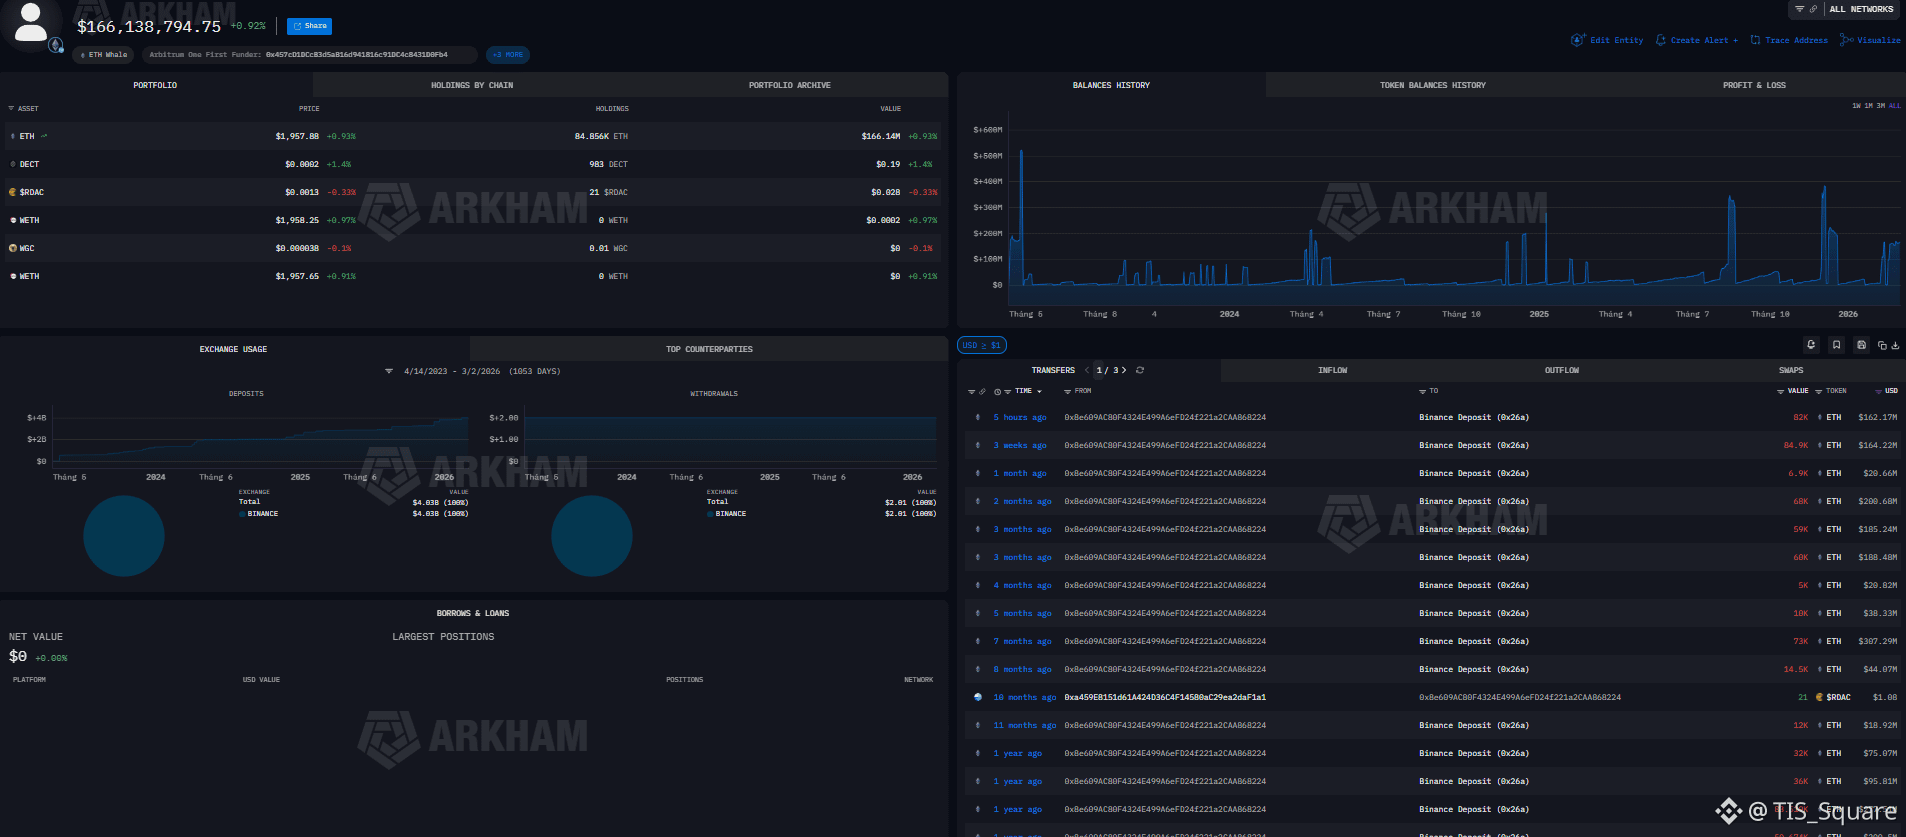Open the Profit & Loss tab
Viewport: 1906px width, 837px height.
click(1754, 85)
